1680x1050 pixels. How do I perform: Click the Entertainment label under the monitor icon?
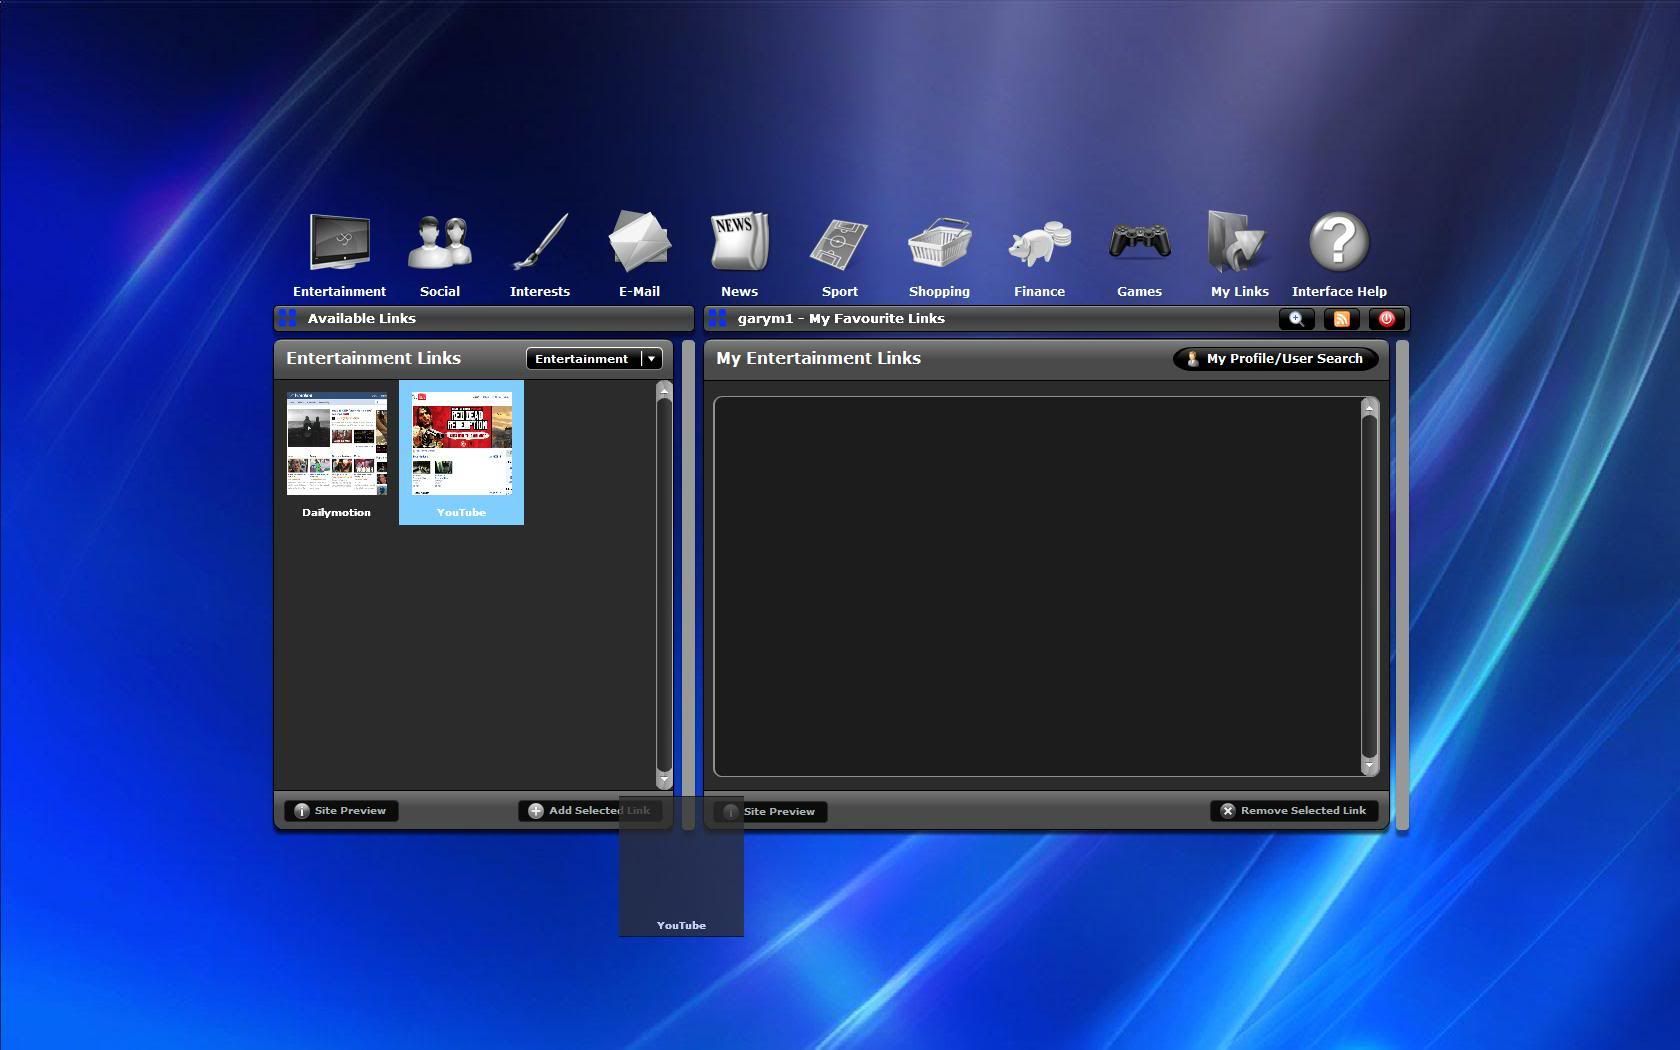pyautogui.click(x=339, y=292)
